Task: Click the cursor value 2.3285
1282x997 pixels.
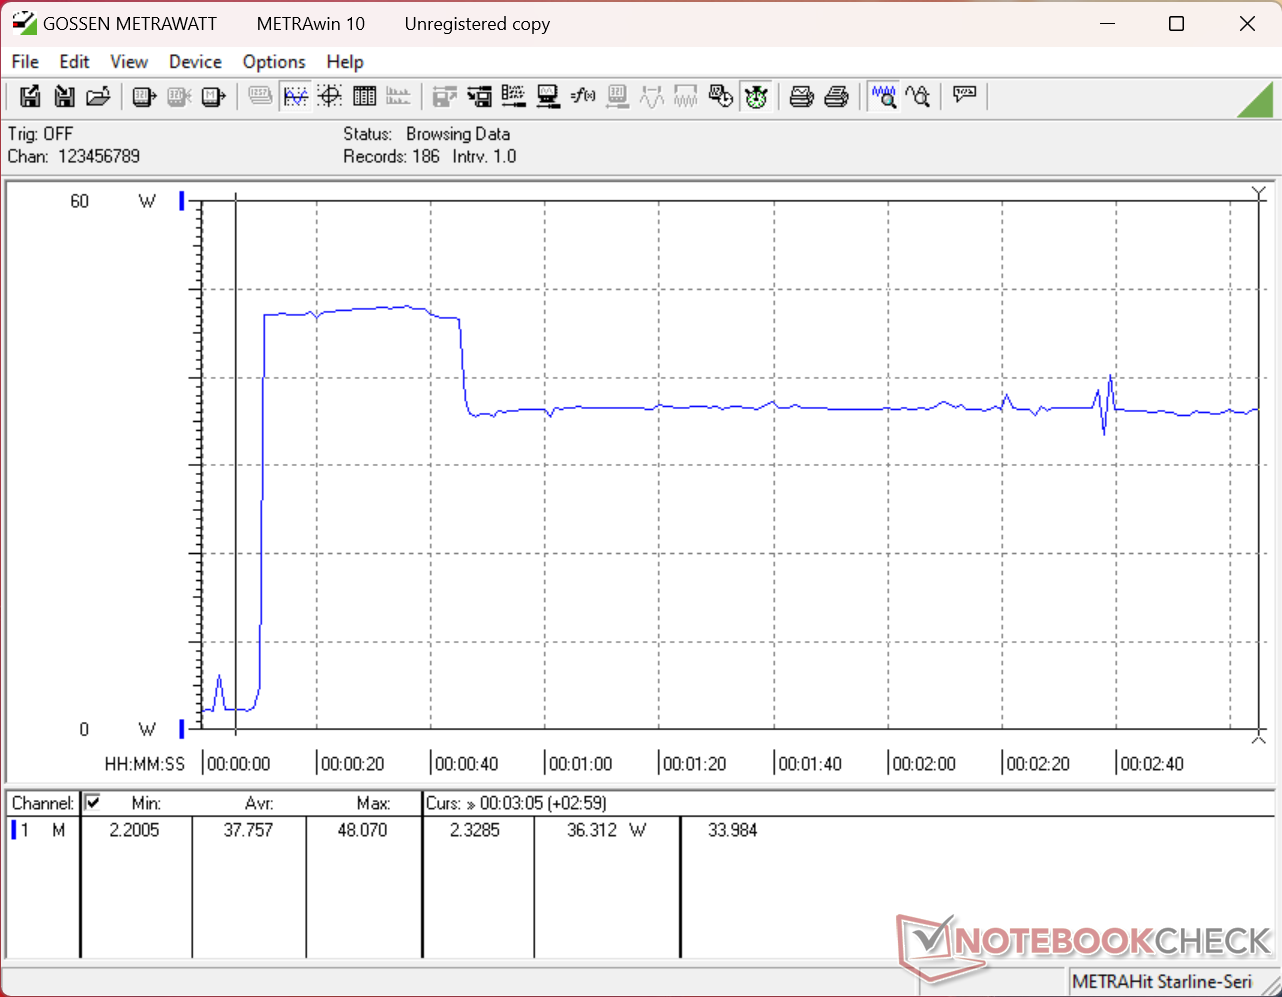Action: click(x=475, y=830)
